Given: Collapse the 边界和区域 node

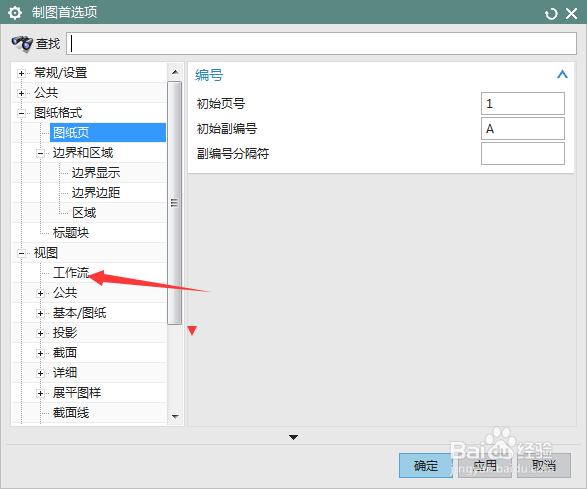Looking at the screenshot, I should click(x=40, y=154).
